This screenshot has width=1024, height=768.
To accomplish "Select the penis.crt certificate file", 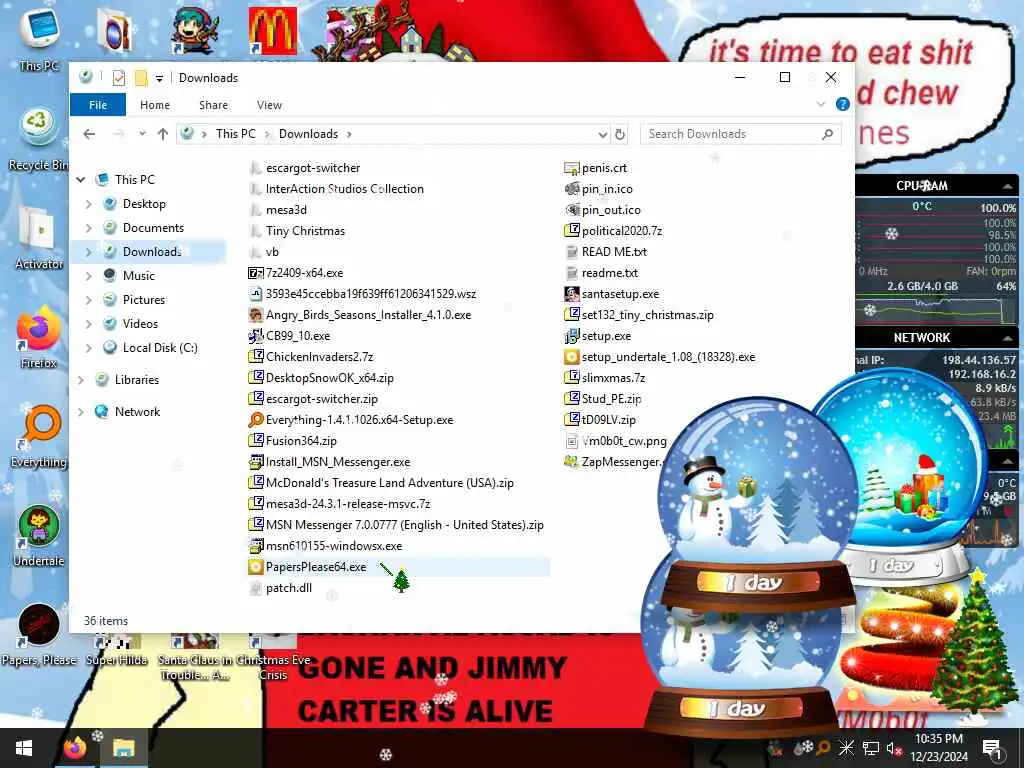I will pyautogui.click(x=595, y=168).
